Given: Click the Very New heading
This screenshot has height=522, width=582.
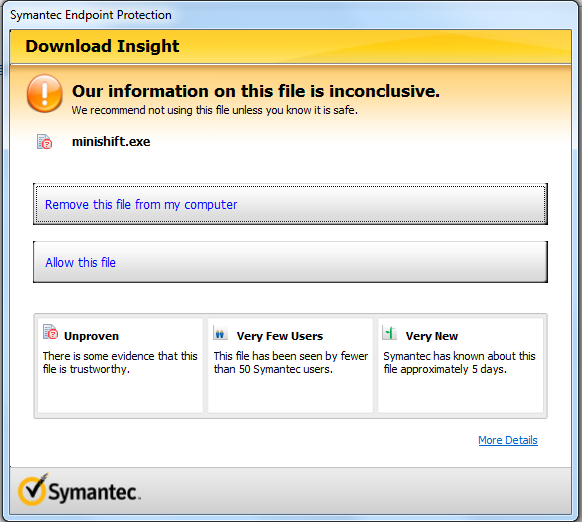Looking at the screenshot, I should [x=432, y=336].
